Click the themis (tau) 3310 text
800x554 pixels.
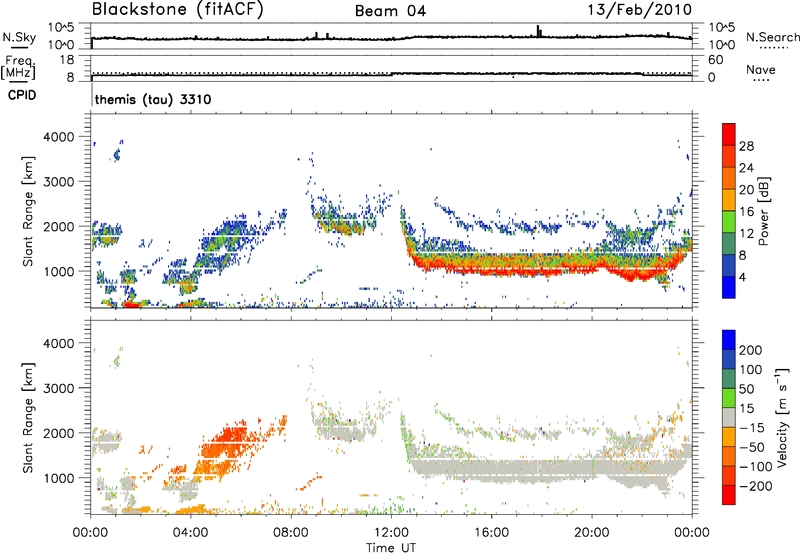153,99
